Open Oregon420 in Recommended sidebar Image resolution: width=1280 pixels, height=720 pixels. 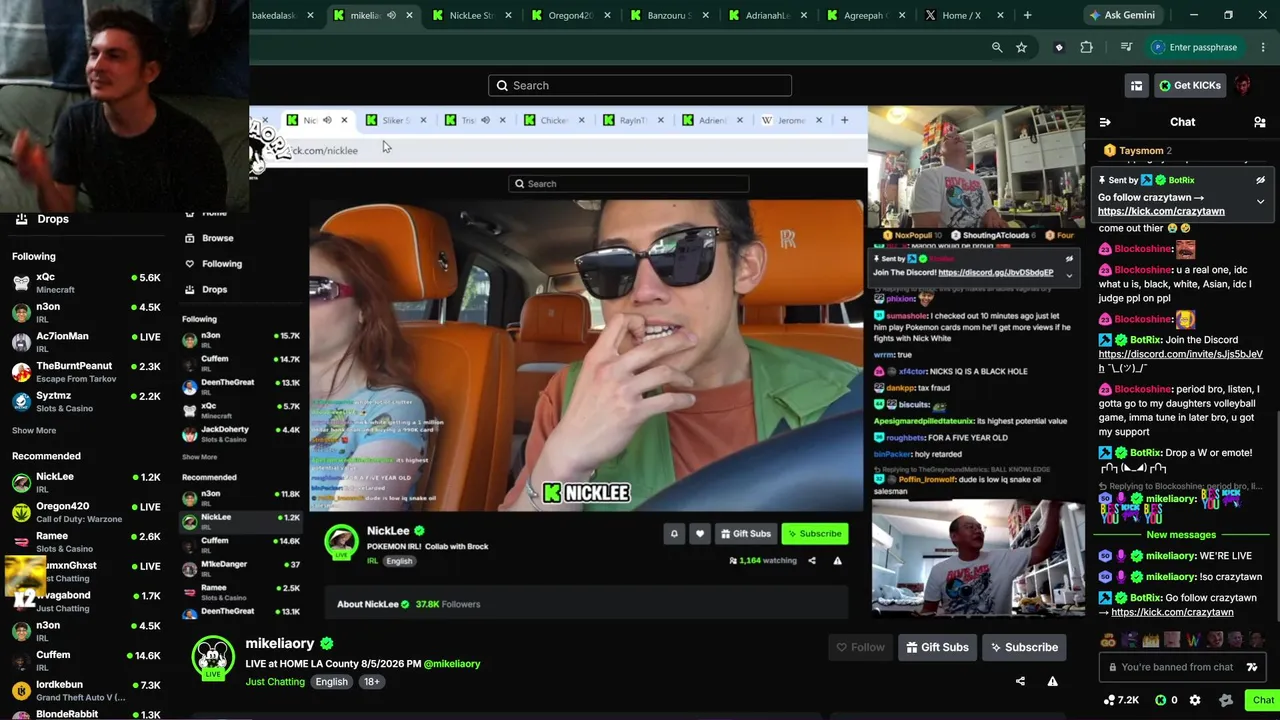(x=85, y=512)
